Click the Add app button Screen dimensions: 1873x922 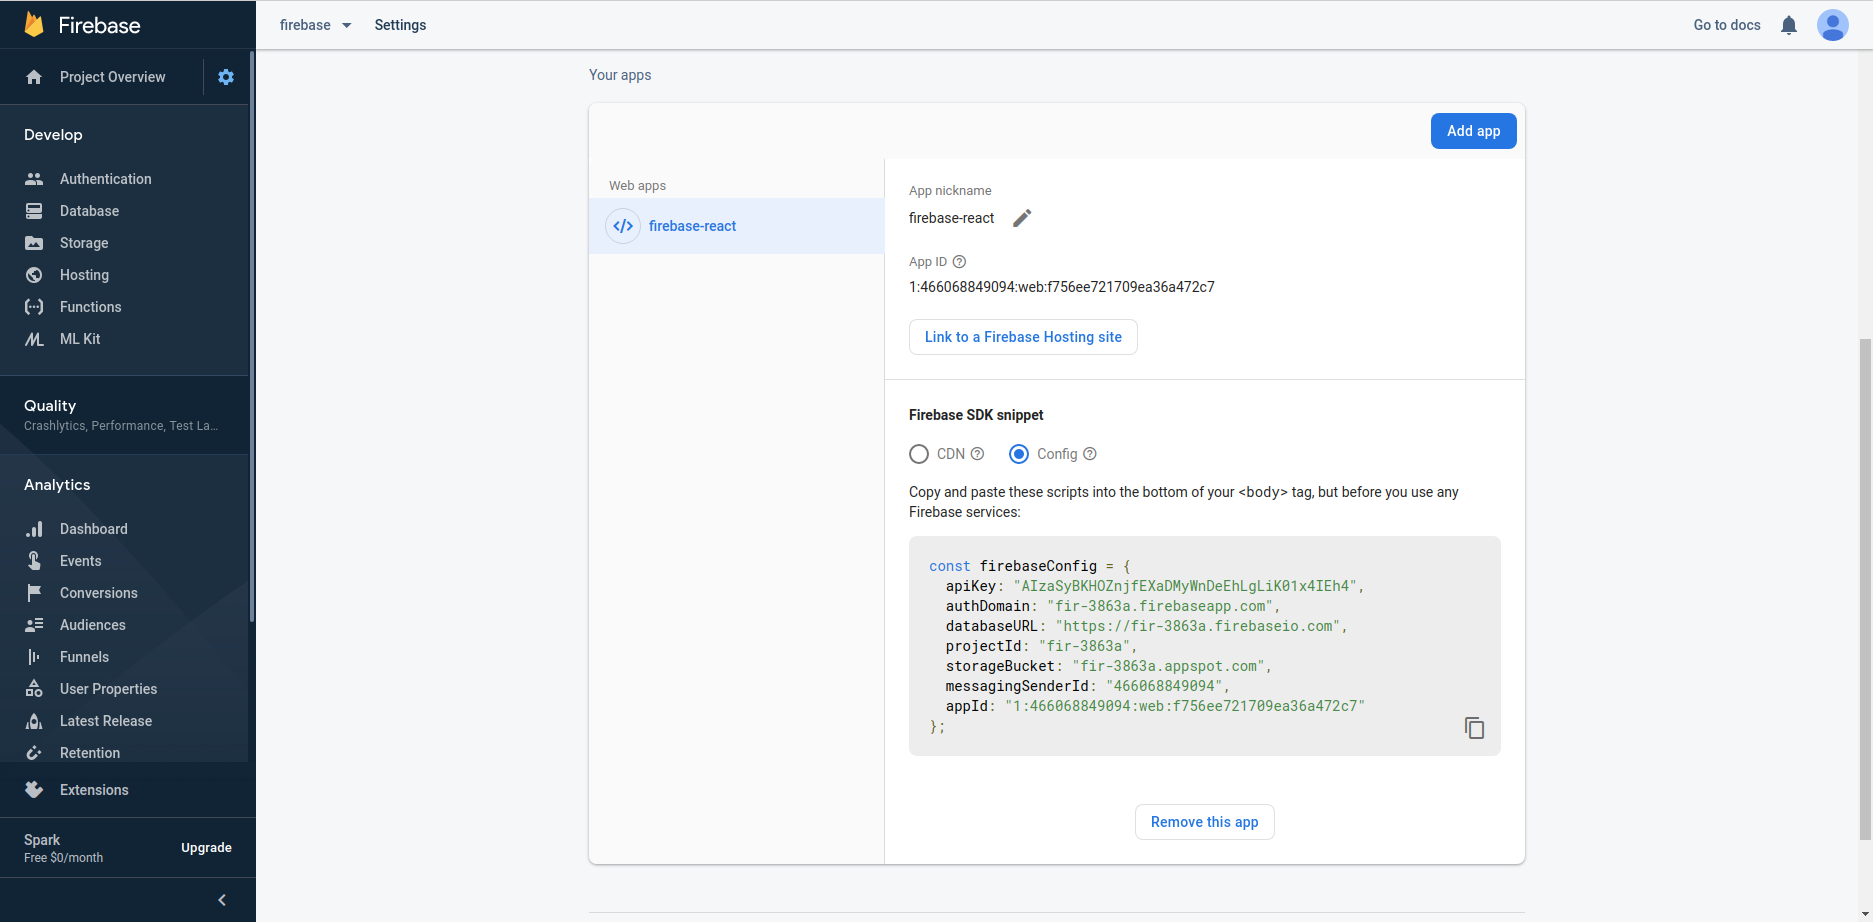pos(1473,131)
